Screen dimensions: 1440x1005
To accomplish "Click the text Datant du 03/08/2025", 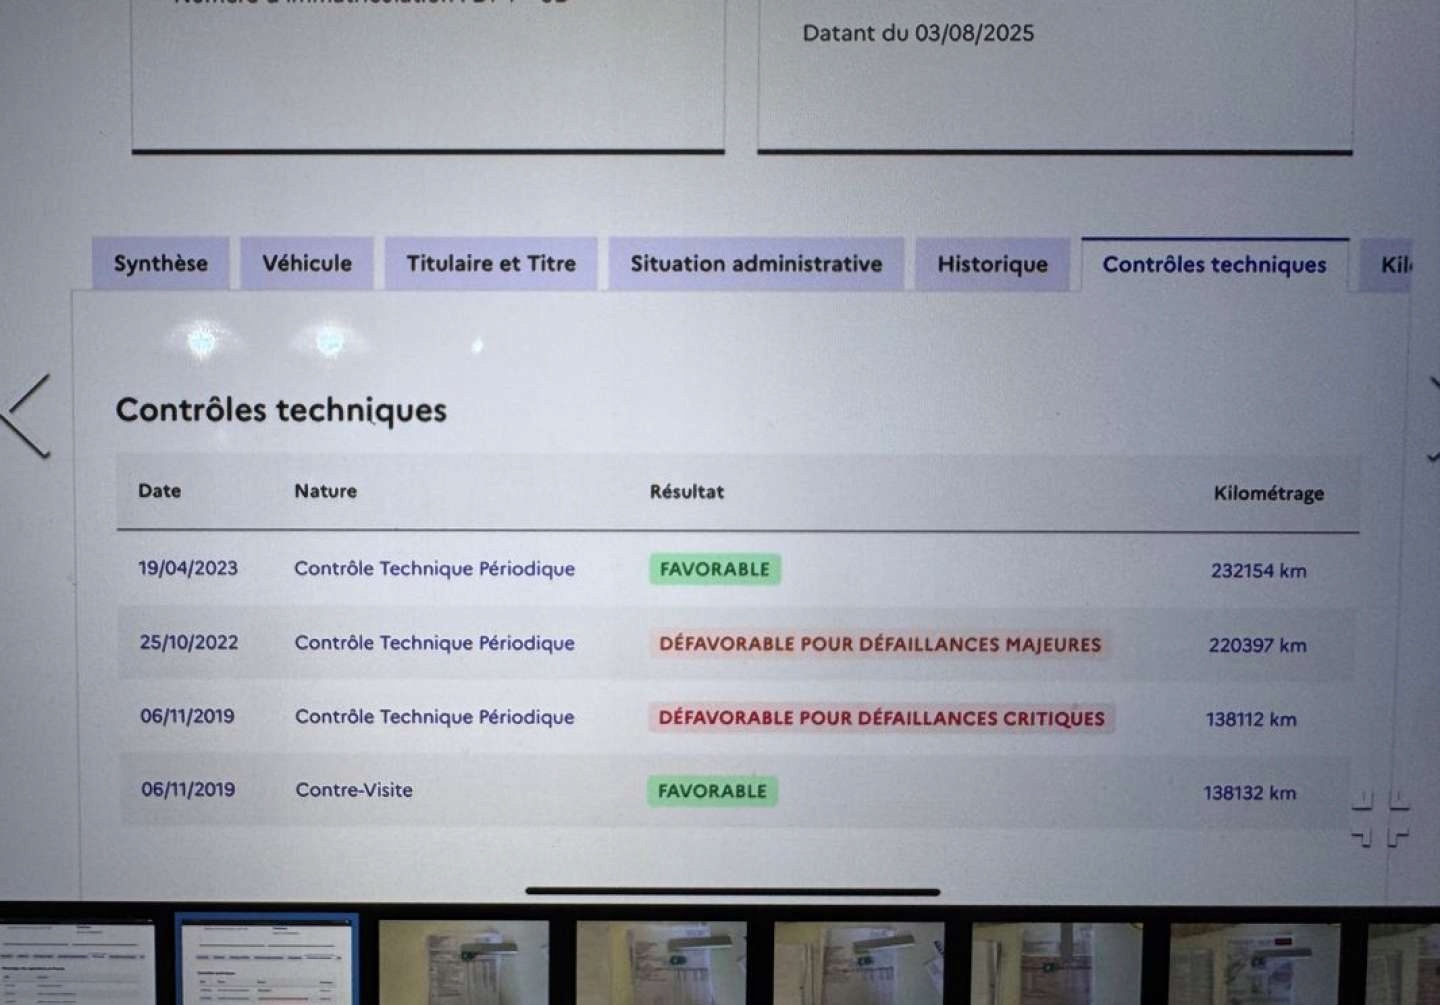I will coord(918,33).
